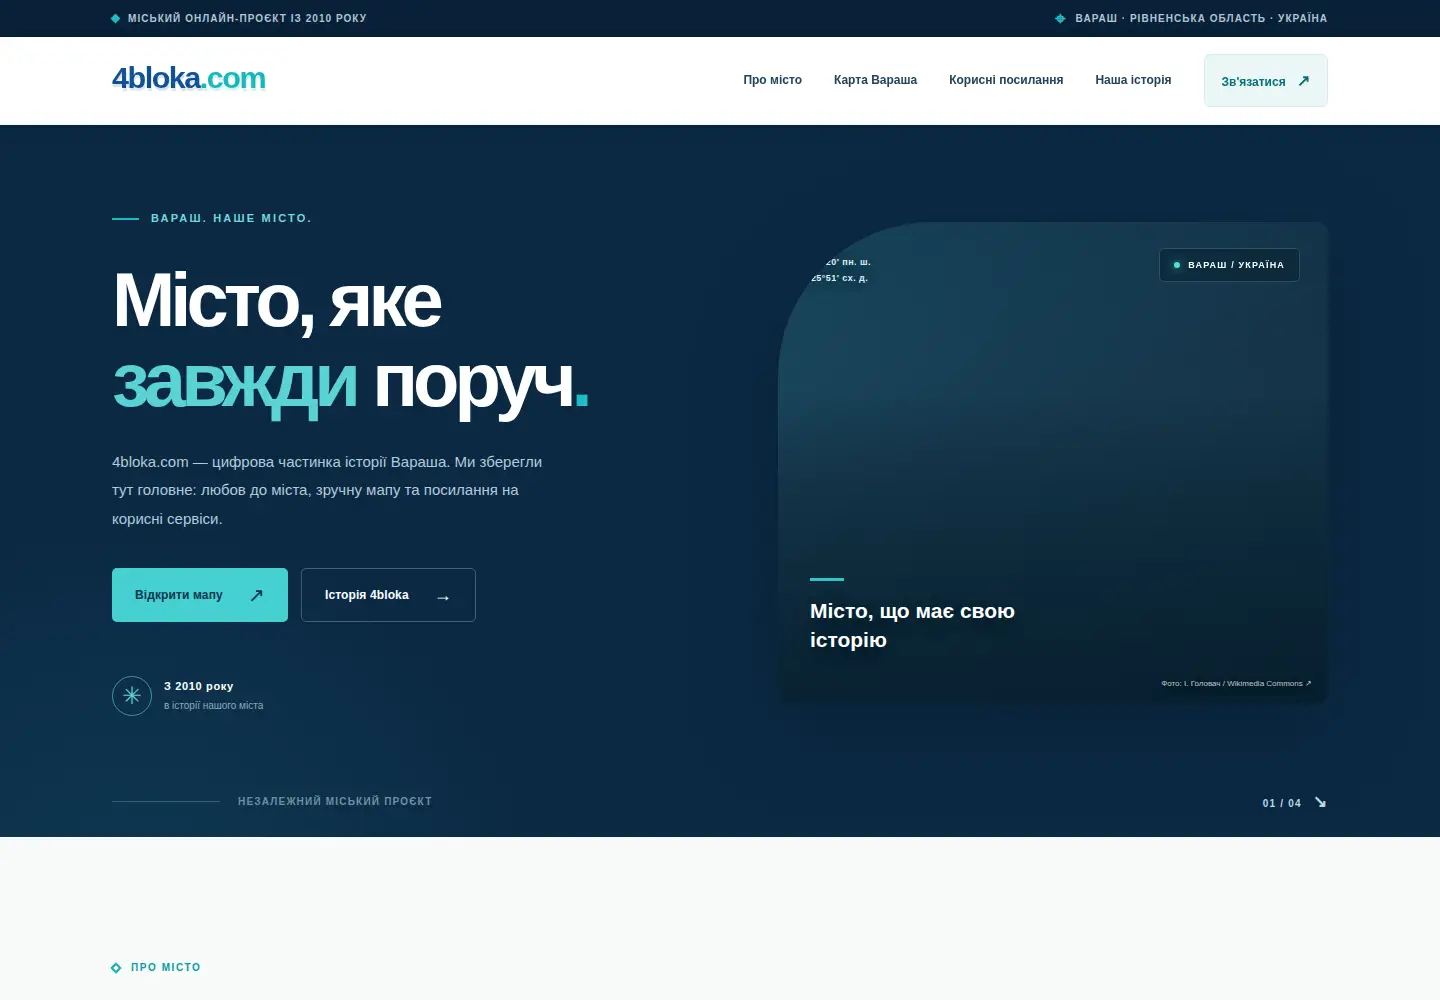
Task: Open the Про місто menu item
Action: click(x=772, y=80)
